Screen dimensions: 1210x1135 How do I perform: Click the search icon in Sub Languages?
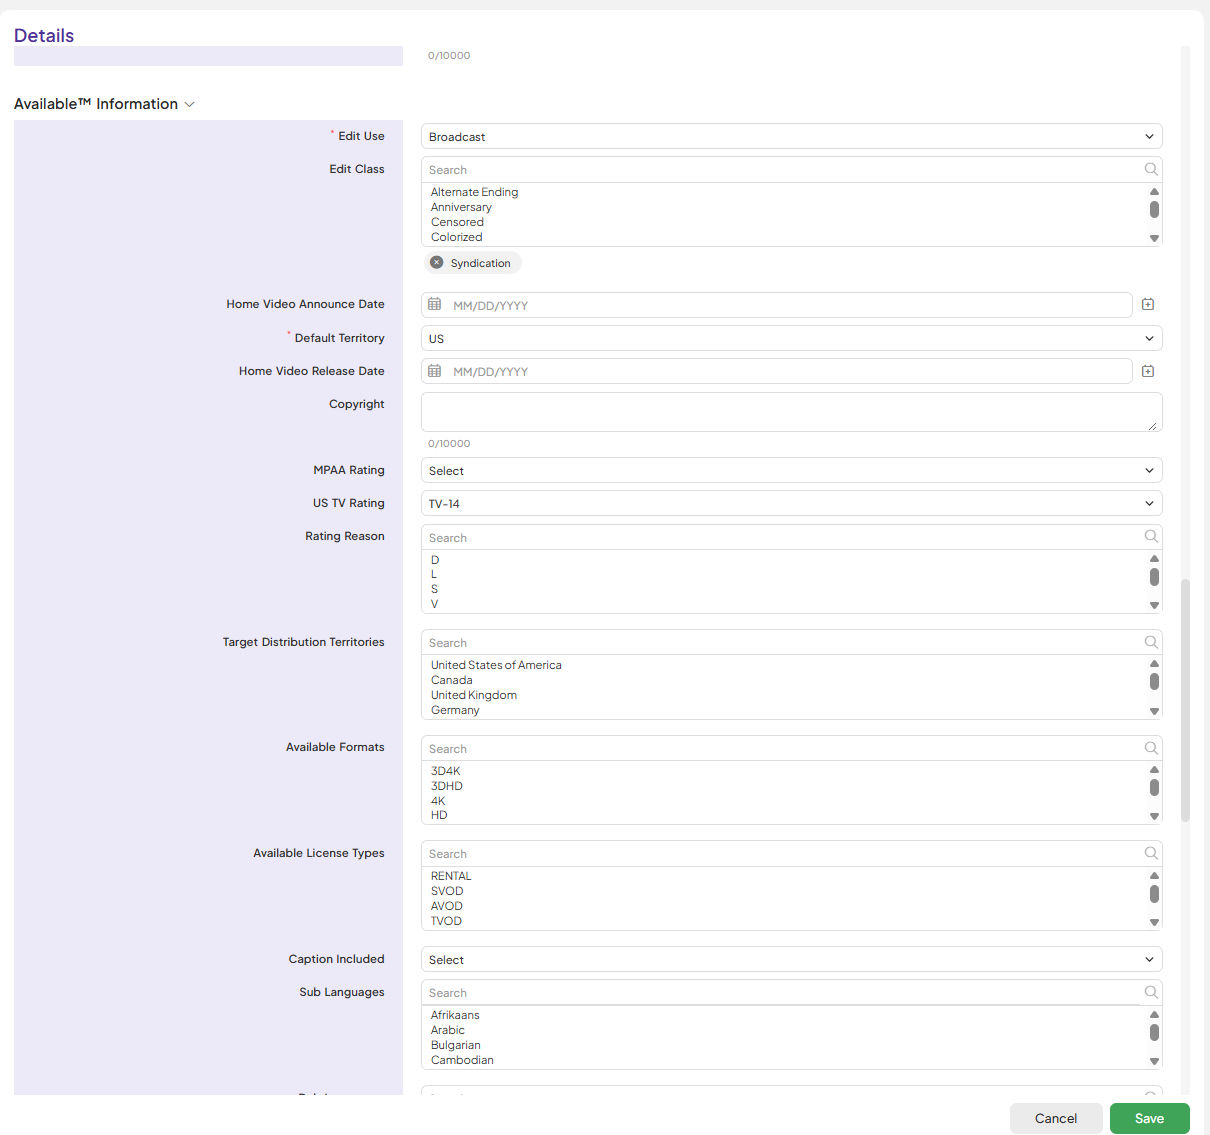1151,992
